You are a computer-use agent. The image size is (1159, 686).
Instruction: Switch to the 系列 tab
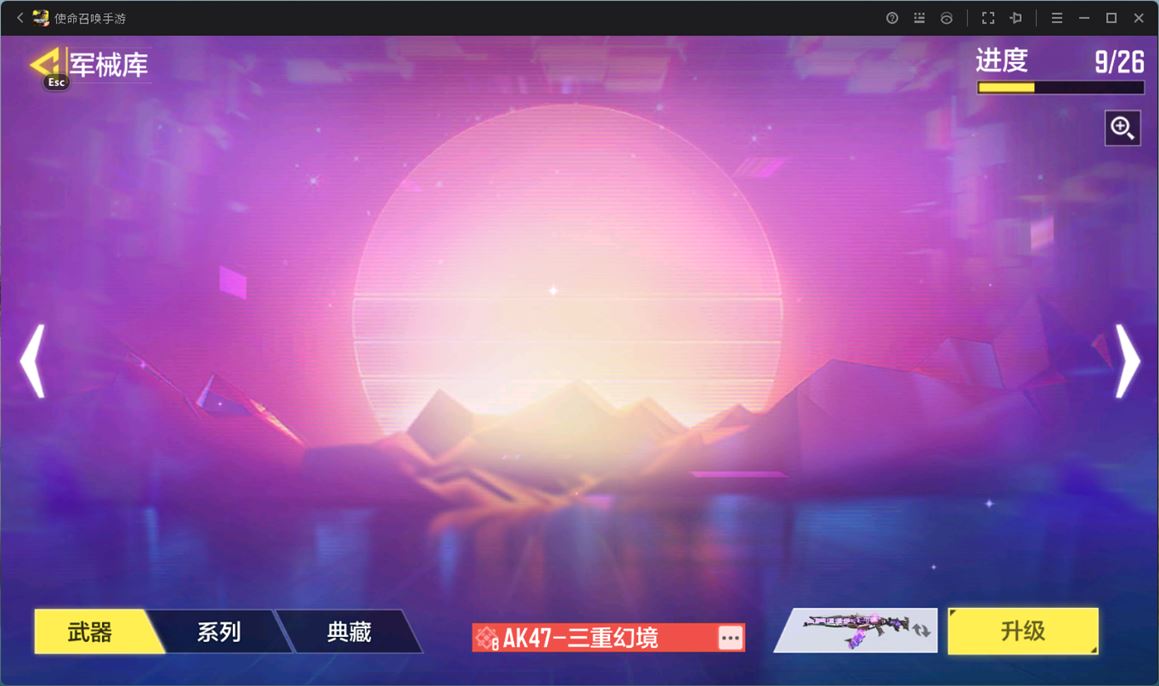(x=219, y=631)
